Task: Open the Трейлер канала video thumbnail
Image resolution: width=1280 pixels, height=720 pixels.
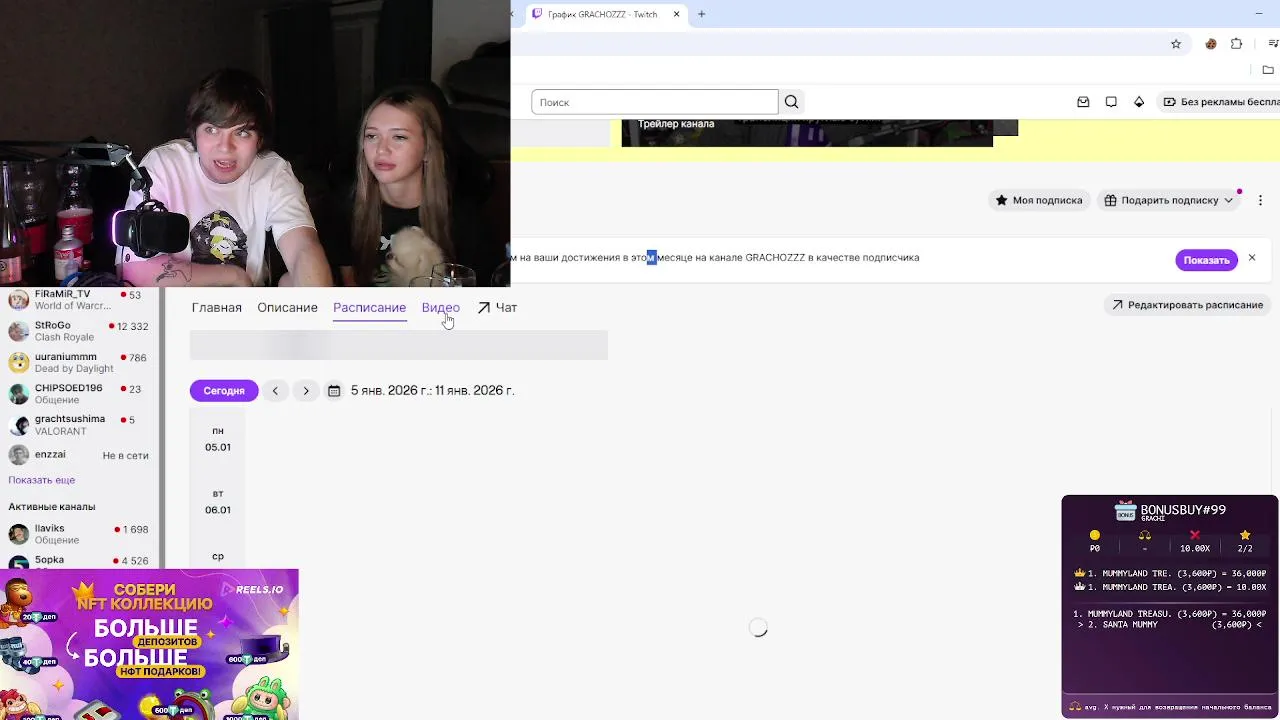Action: [x=807, y=133]
